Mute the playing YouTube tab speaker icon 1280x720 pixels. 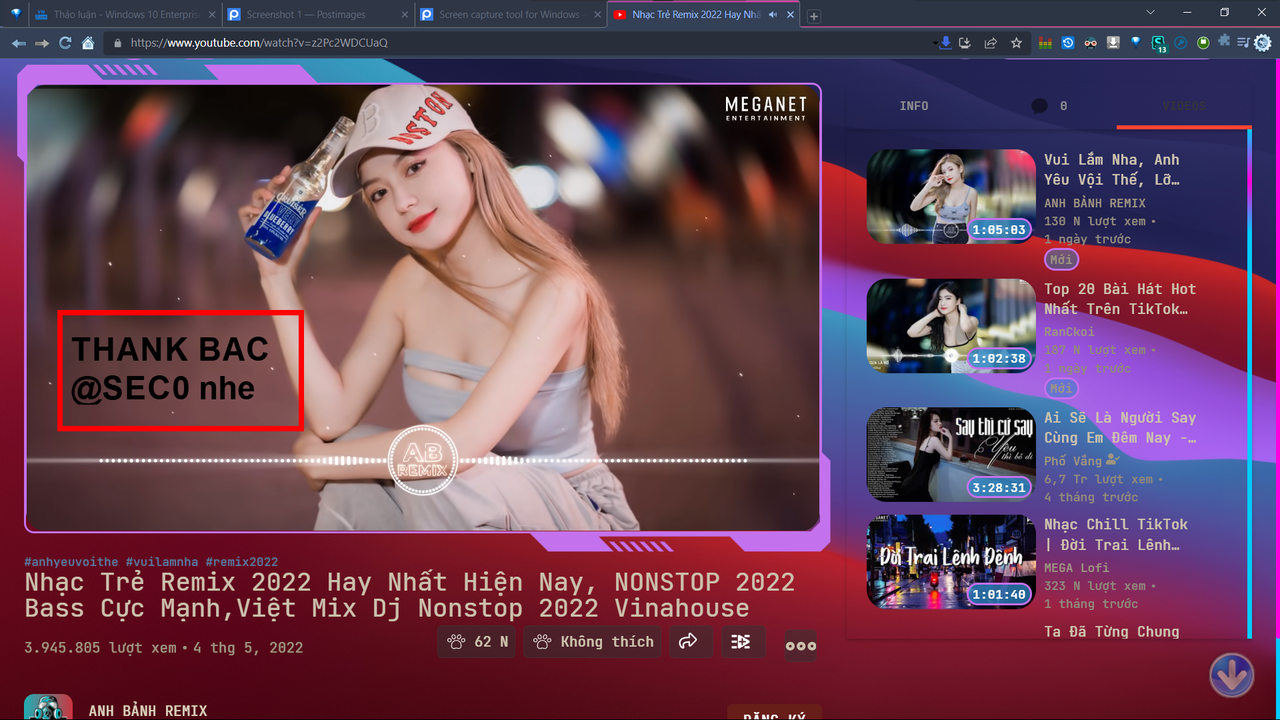[x=771, y=14]
